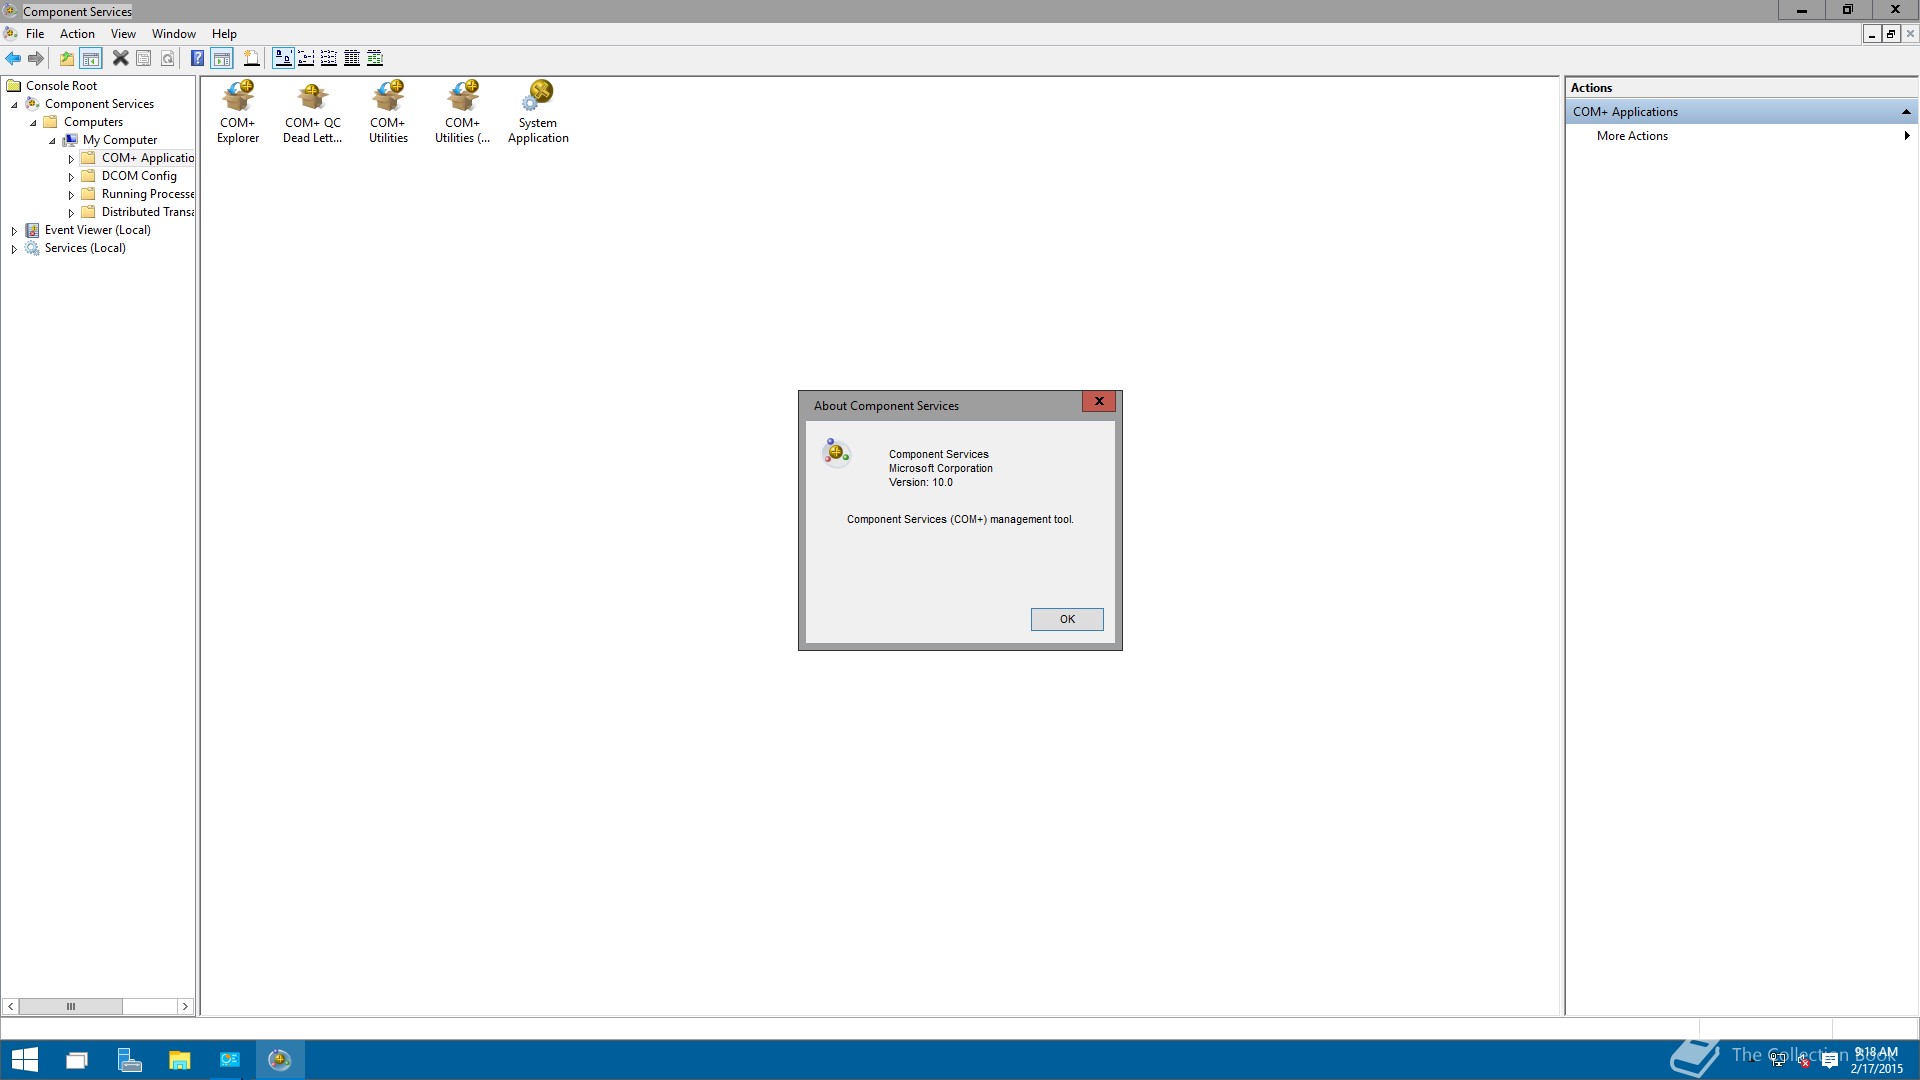Select Console Root in the tree
Viewport: 1920px width, 1080px height.
(61, 86)
